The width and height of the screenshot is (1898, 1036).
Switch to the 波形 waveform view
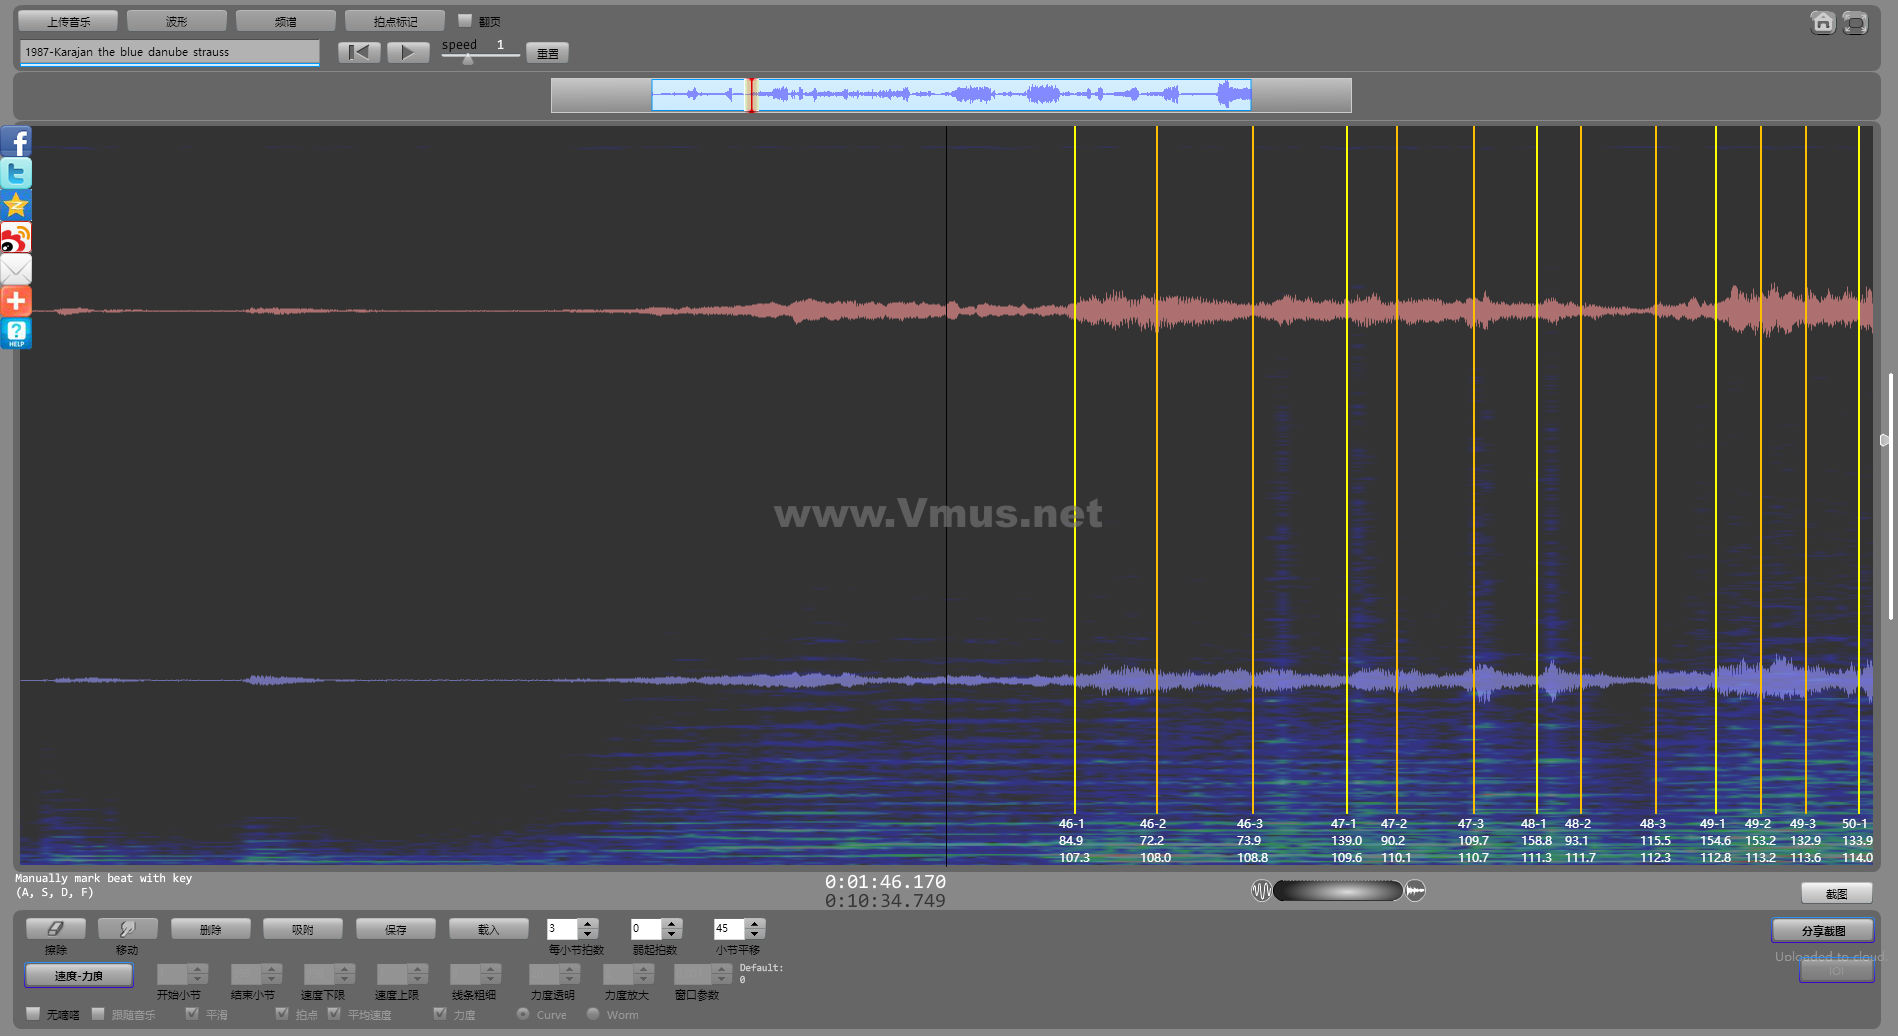(177, 21)
